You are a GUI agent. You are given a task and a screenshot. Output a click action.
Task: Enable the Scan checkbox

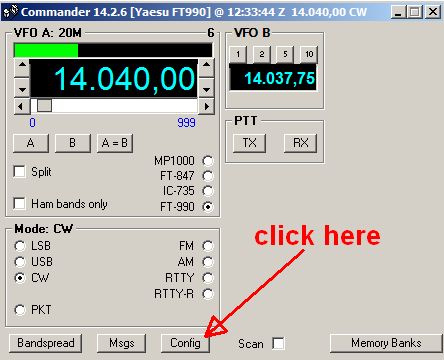[x=278, y=344]
